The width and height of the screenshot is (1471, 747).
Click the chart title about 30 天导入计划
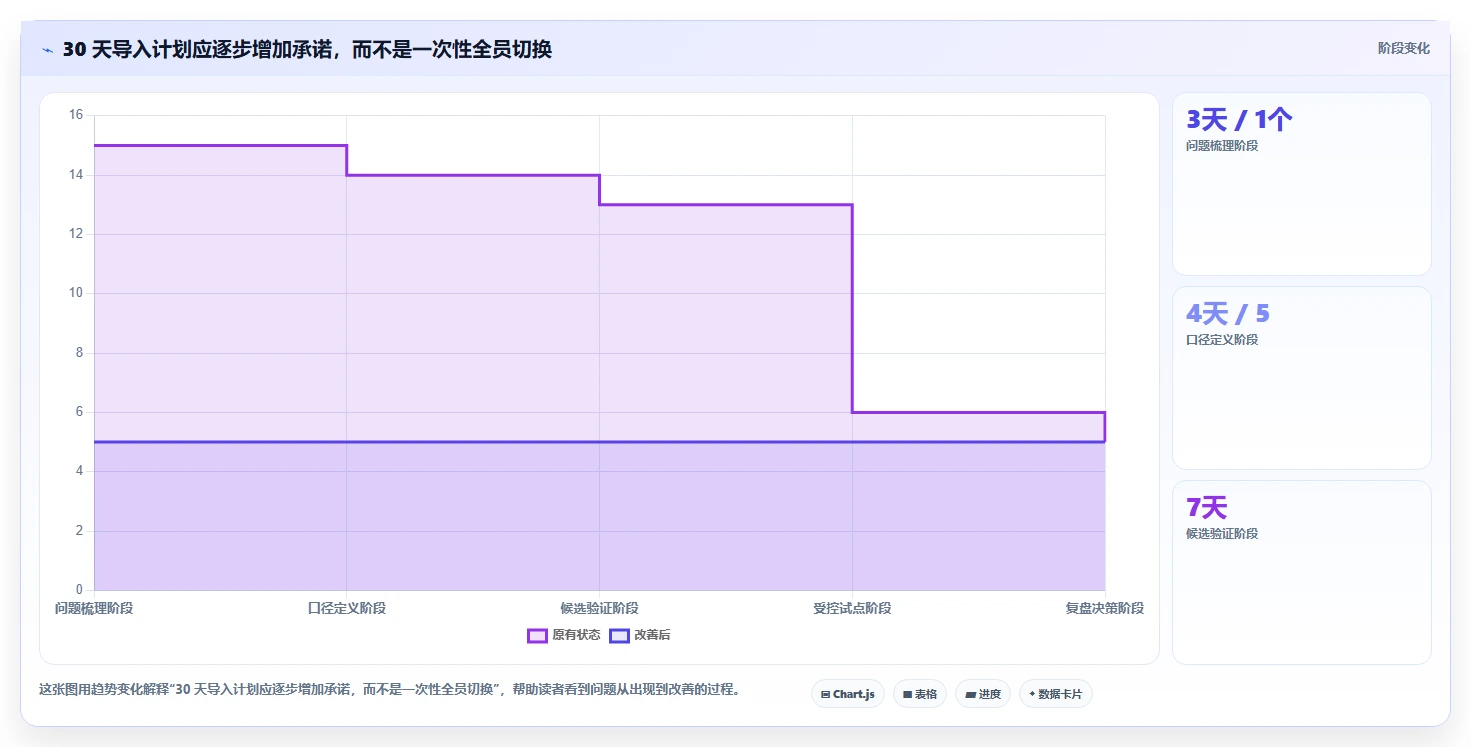pyautogui.click(x=307, y=49)
